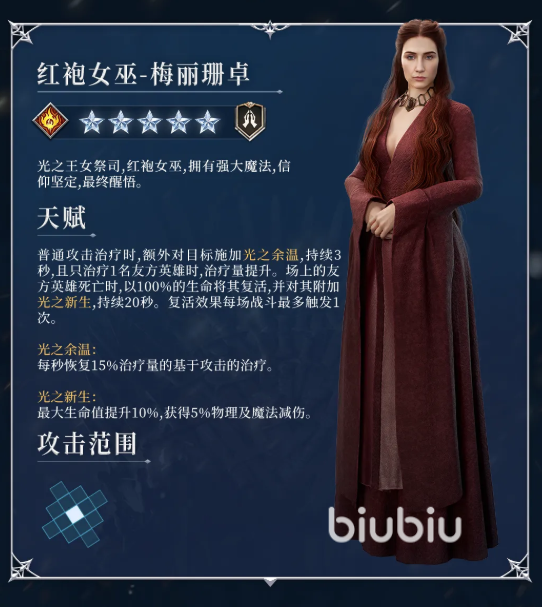542x607 pixels.
Task: Click the highlighted 光之新生 keyword in talent text
Action: tap(64, 302)
